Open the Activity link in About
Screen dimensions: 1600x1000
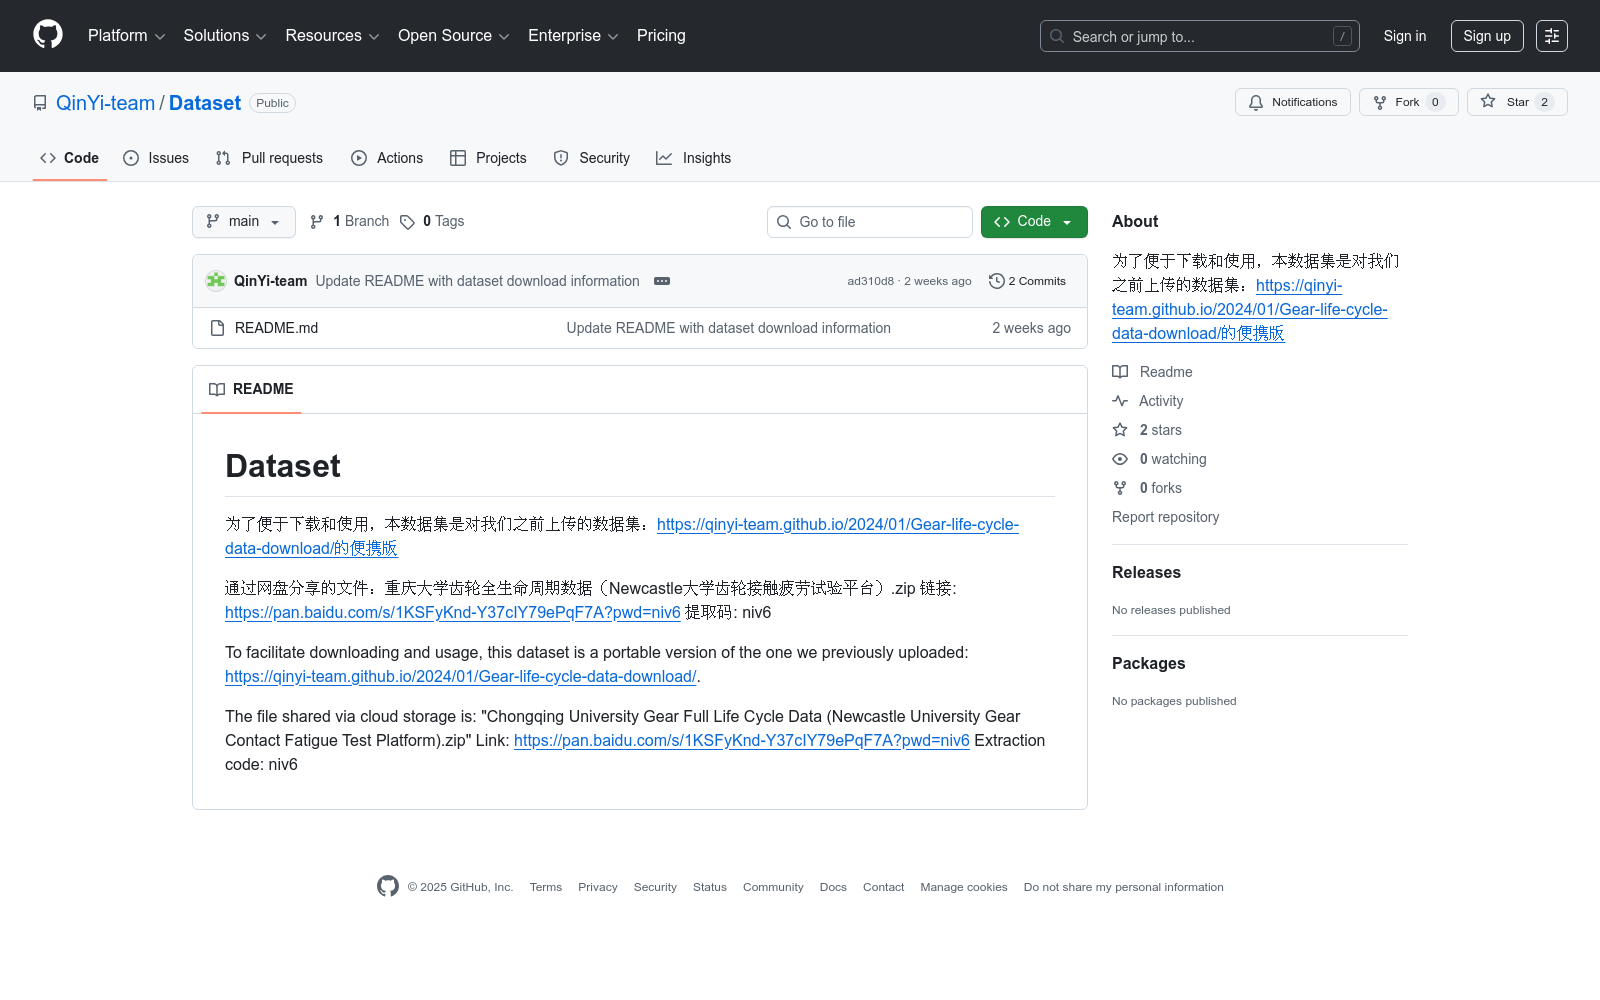[x=1148, y=400]
